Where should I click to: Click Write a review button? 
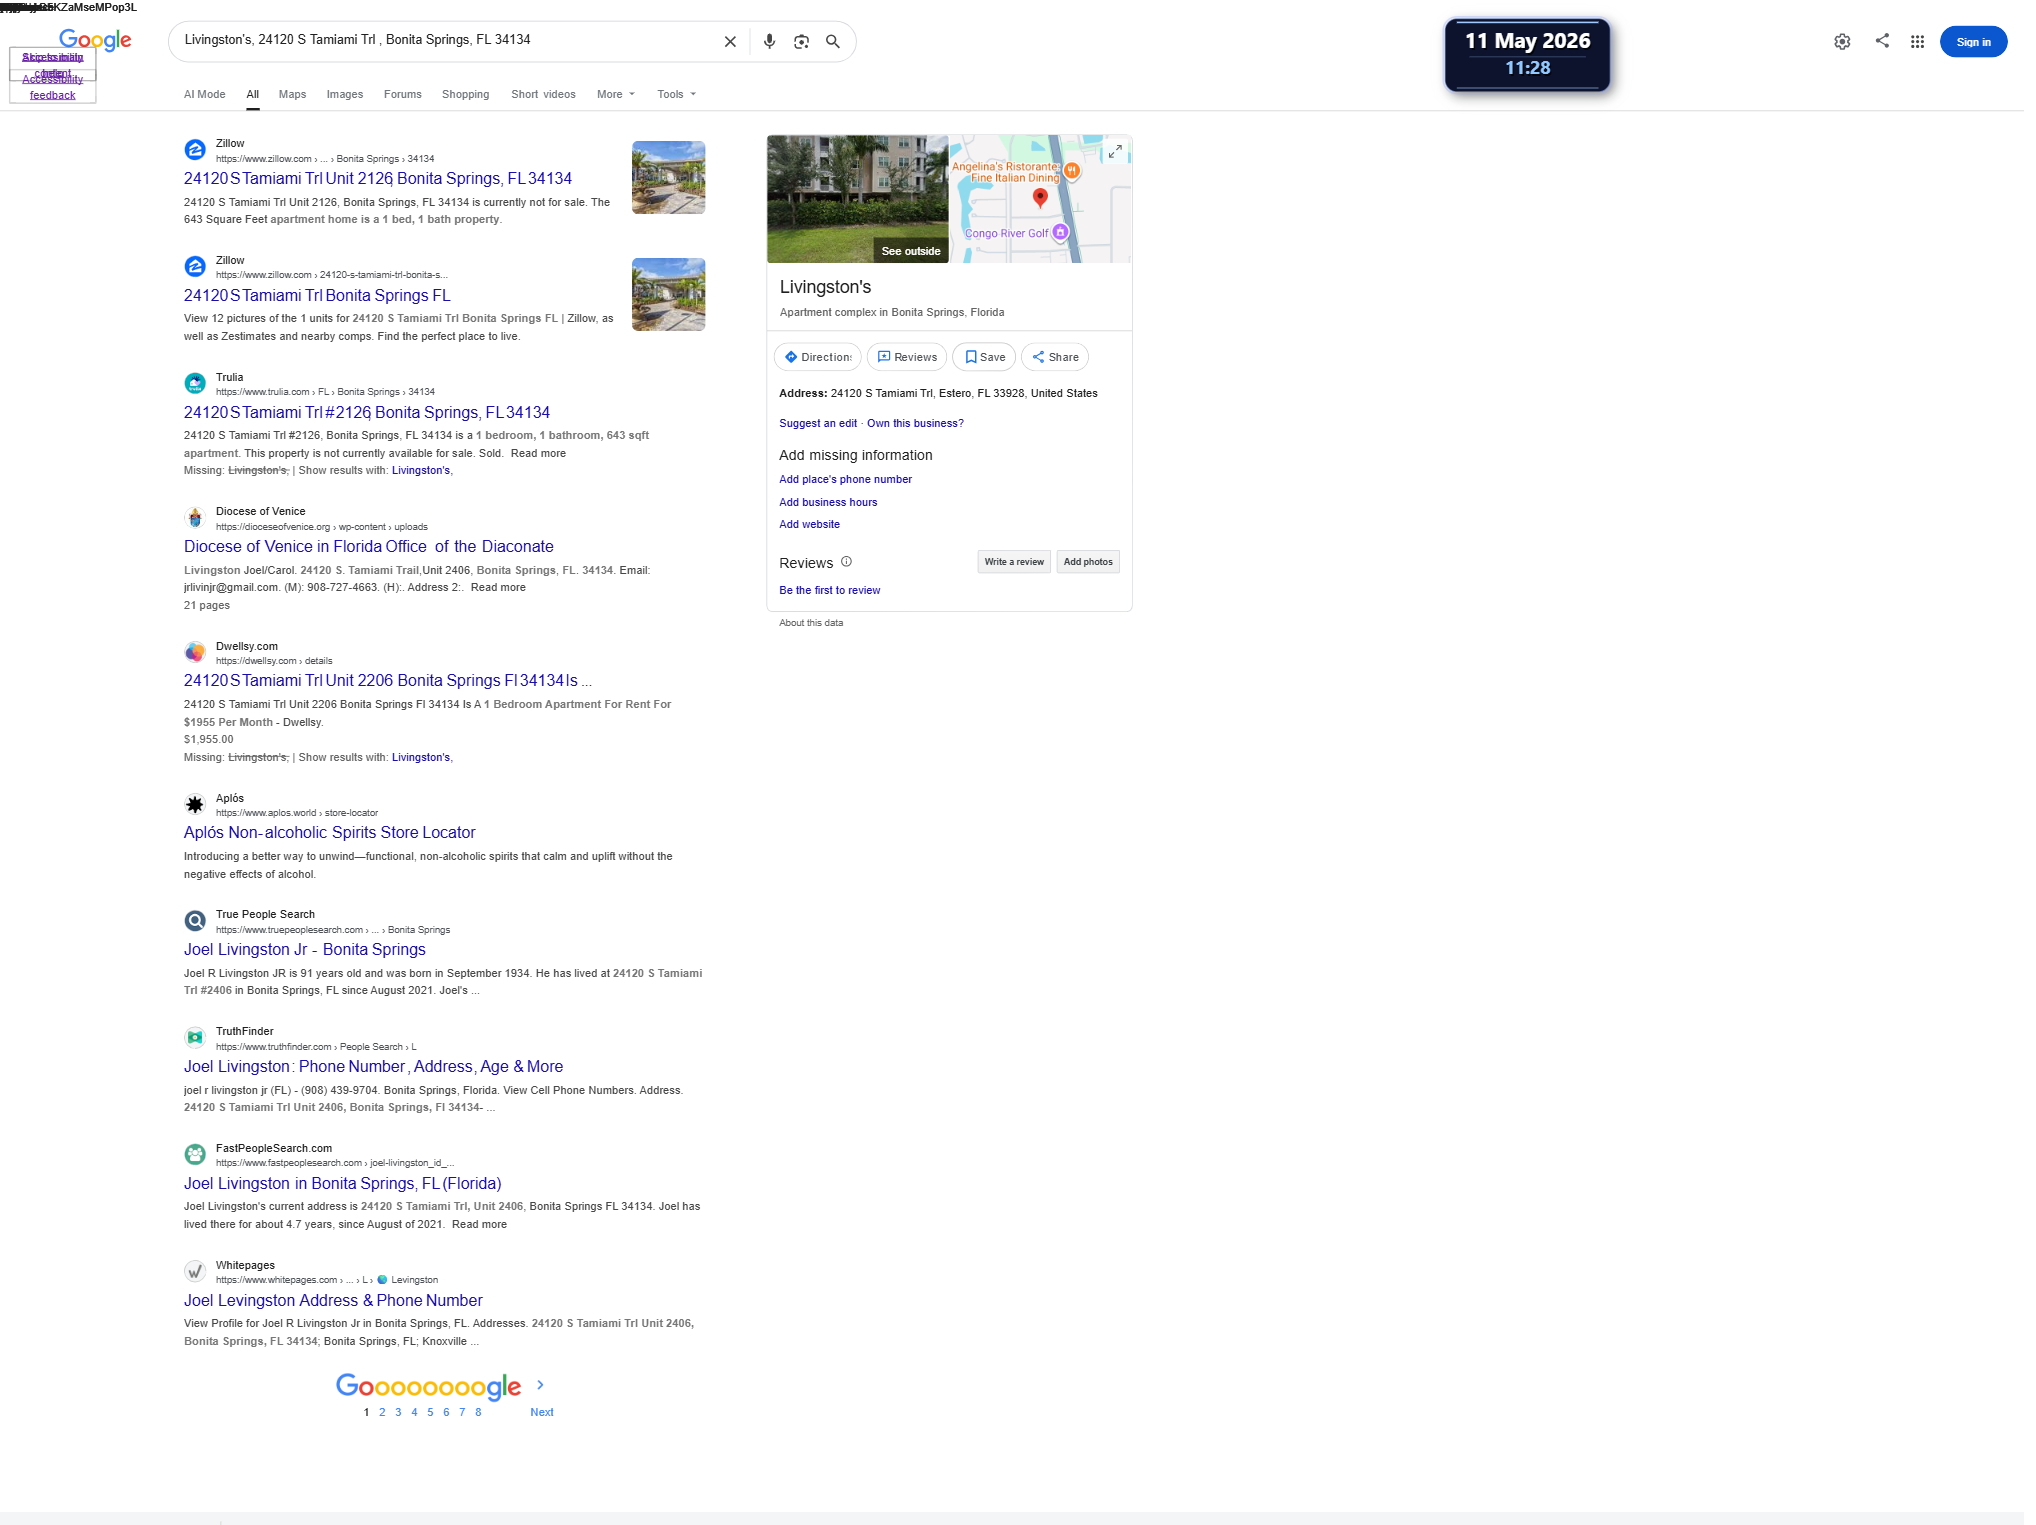tap(1014, 562)
